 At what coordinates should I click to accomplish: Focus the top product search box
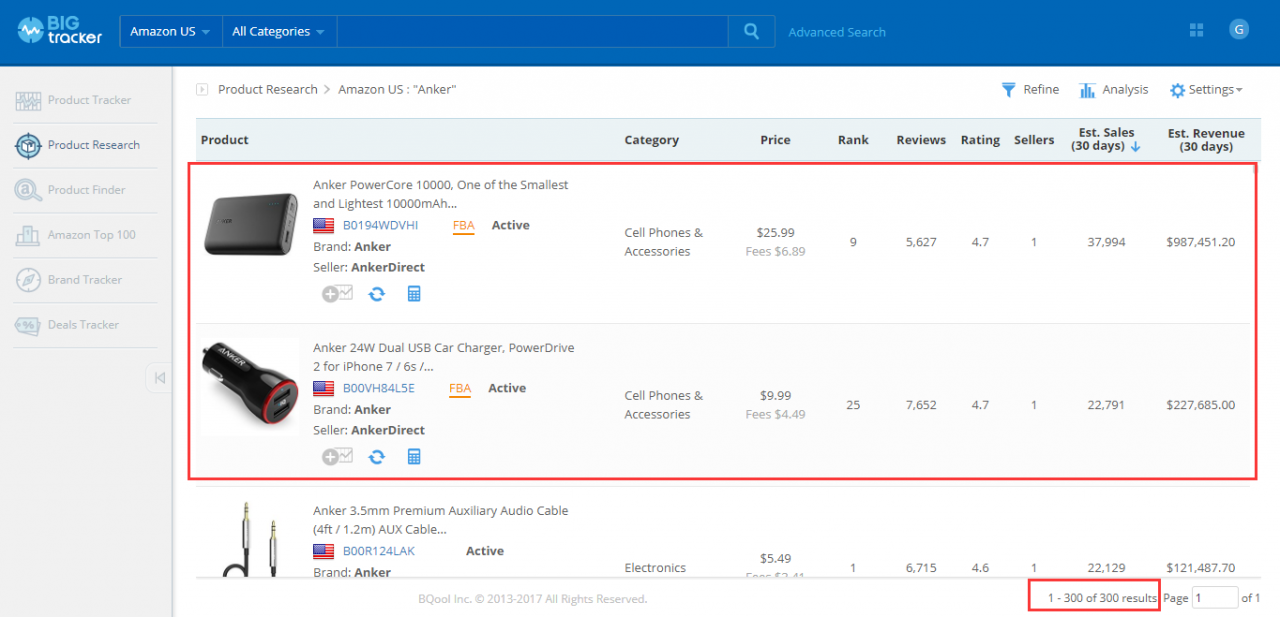(x=532, y=31)
